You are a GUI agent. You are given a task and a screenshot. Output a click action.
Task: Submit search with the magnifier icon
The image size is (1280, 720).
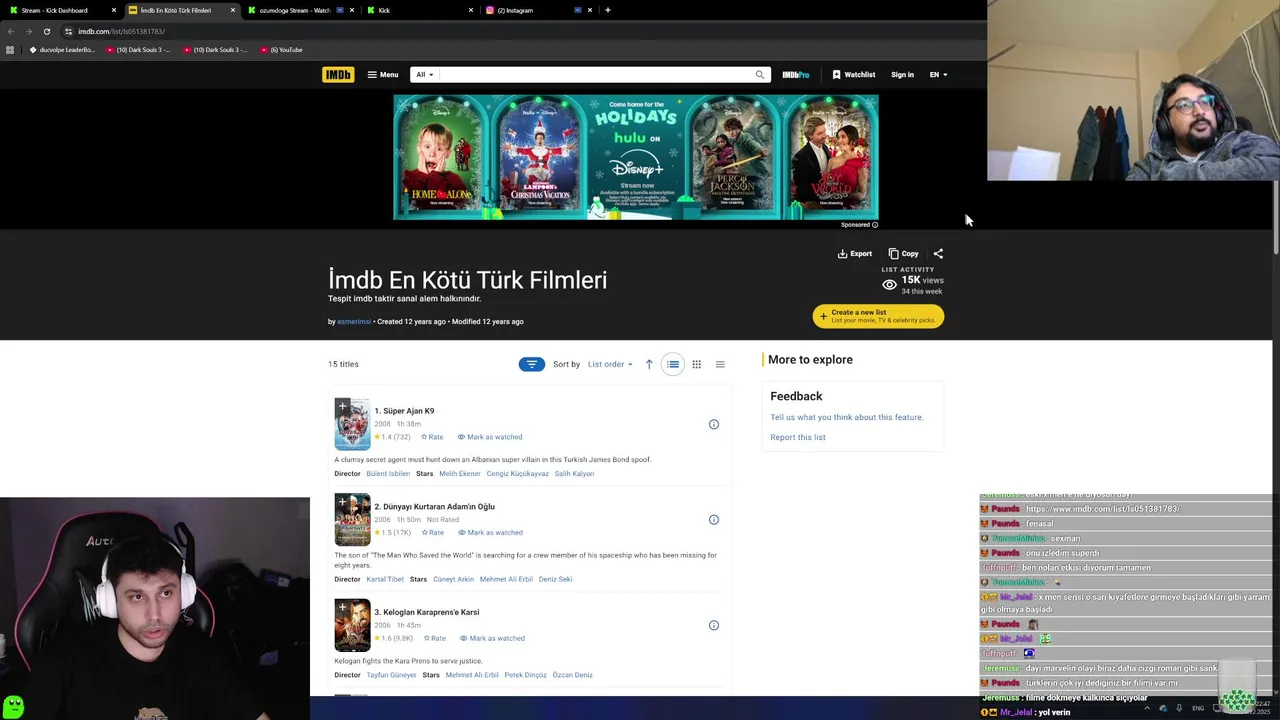[760, 74]
